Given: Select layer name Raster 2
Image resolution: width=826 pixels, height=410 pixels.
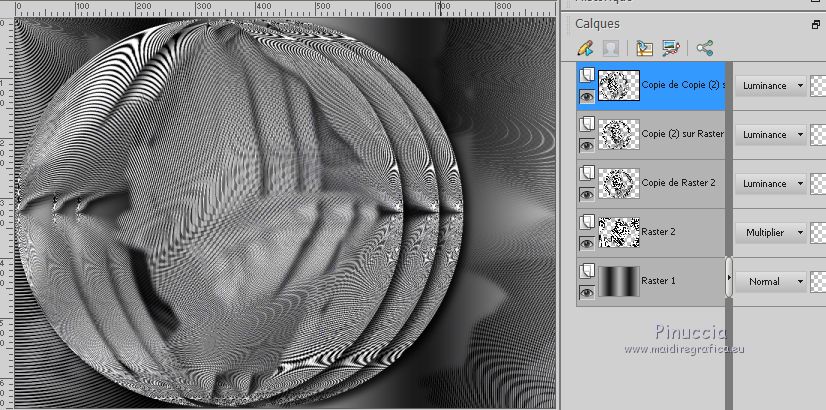Looking at the screenshot, I should (x=658, y=232).
